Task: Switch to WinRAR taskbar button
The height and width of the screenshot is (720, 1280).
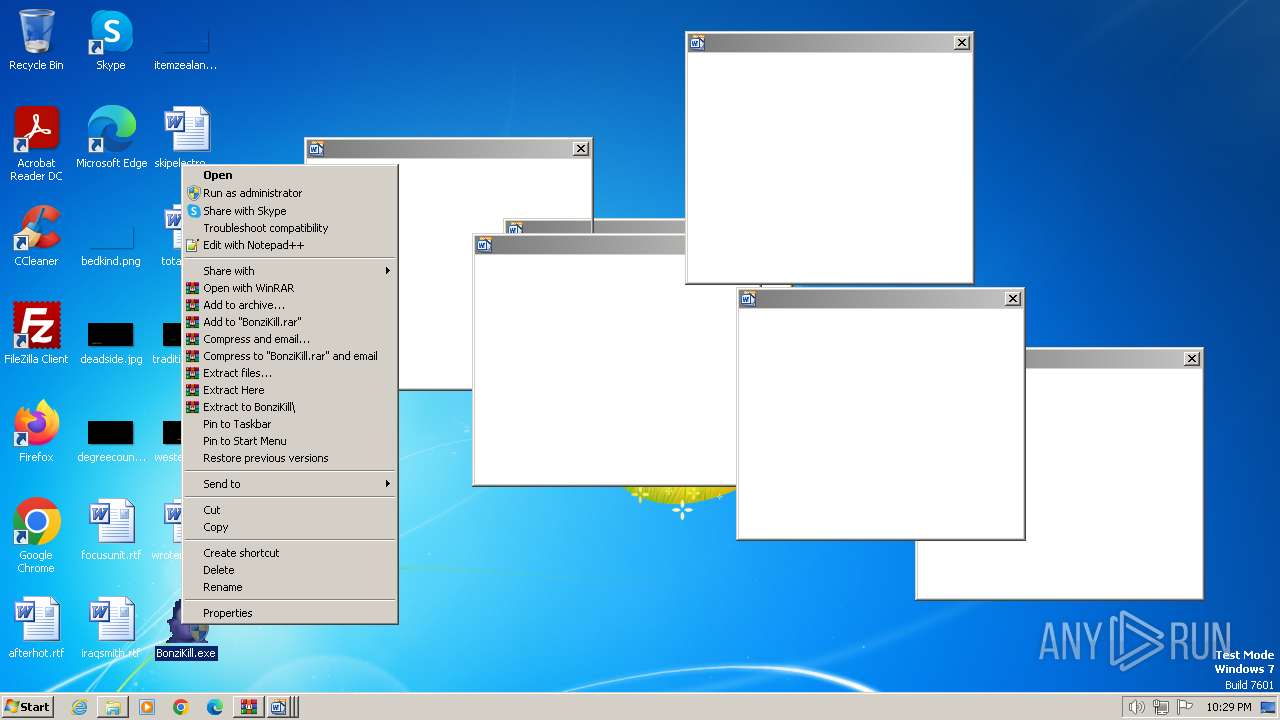Action: [x=248, y=707]
